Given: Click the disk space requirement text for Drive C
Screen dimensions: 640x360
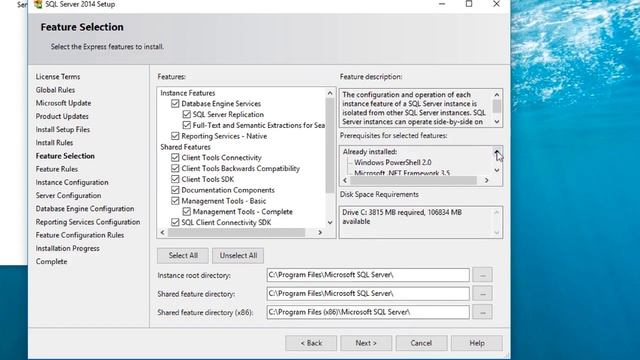Looking at the screenshot, I should pyautogui.click(x=402, y=217).
